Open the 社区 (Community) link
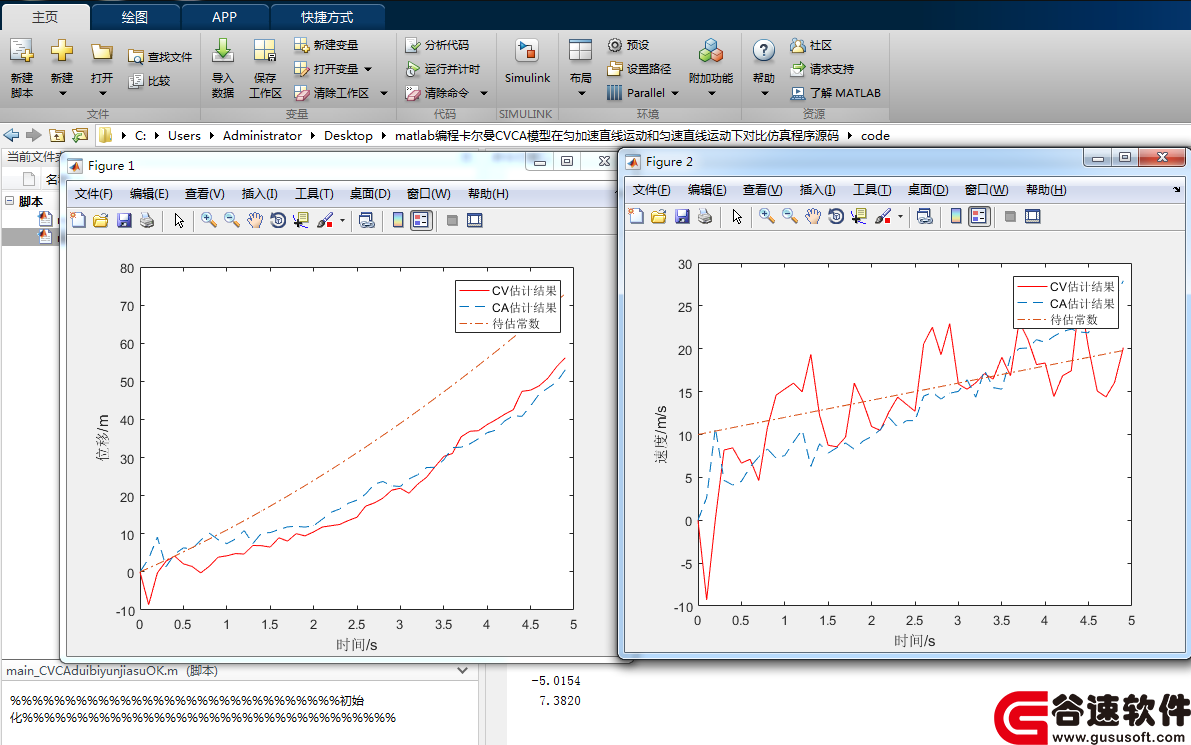The height and width of the screenshot is (745, 1191). tap(810, 45)
